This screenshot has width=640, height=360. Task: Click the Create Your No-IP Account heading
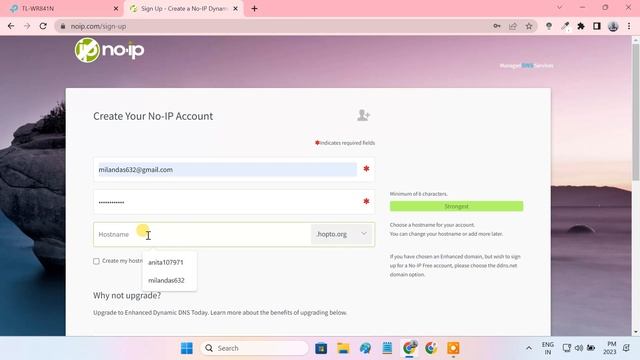[x=153, y=116]
